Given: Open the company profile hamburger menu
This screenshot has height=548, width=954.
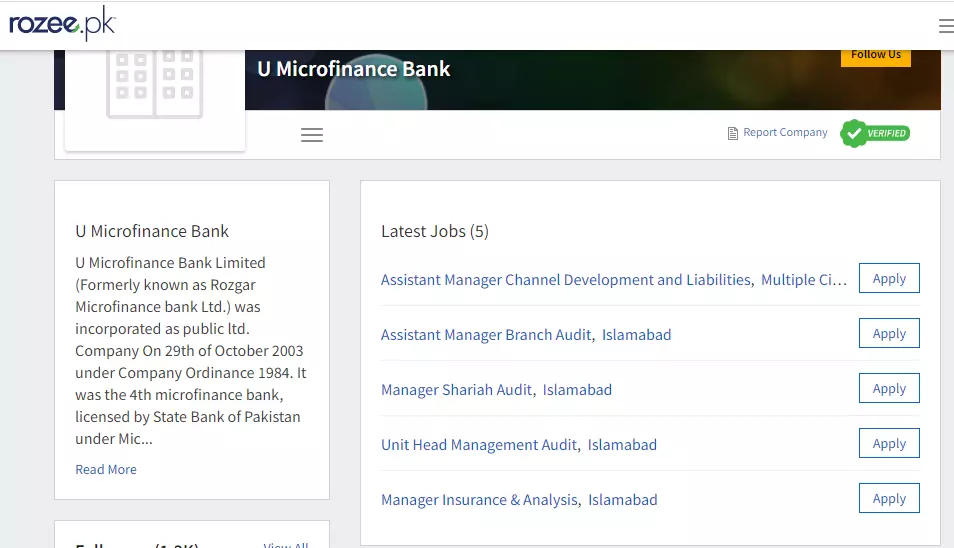Looking at the screenshot, I should click(312, 135).
